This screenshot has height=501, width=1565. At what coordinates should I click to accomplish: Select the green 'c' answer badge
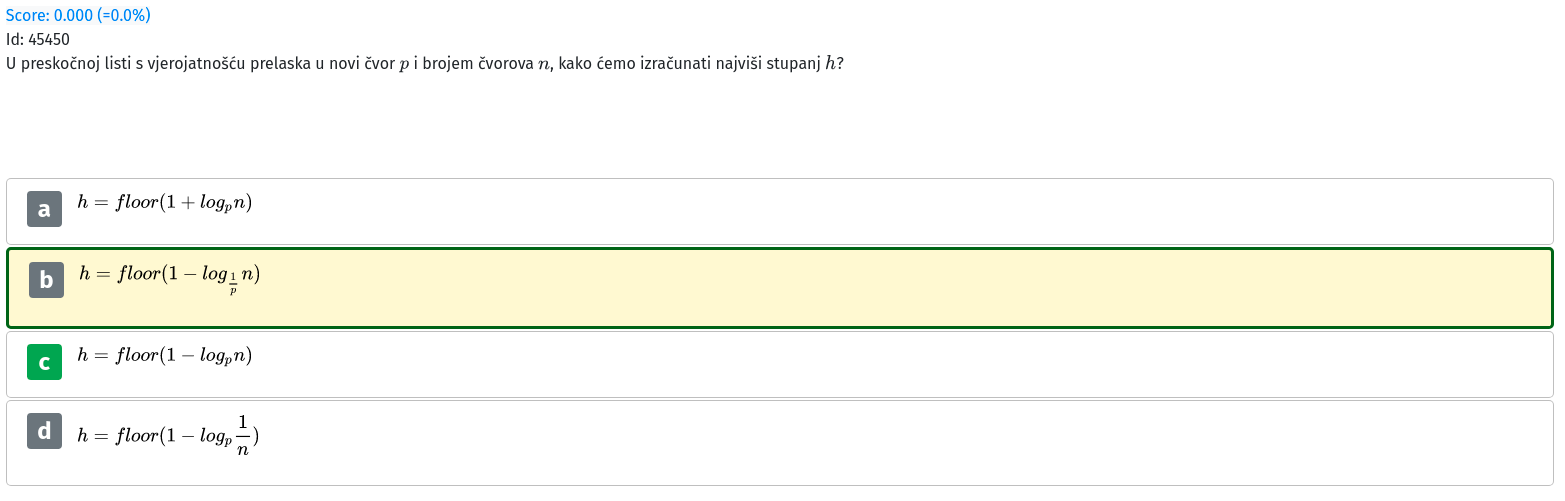pos(44,362)
